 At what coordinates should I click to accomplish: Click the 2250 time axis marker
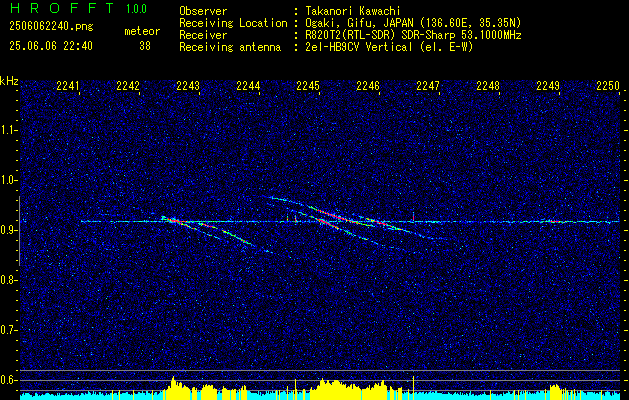[608, 86]
